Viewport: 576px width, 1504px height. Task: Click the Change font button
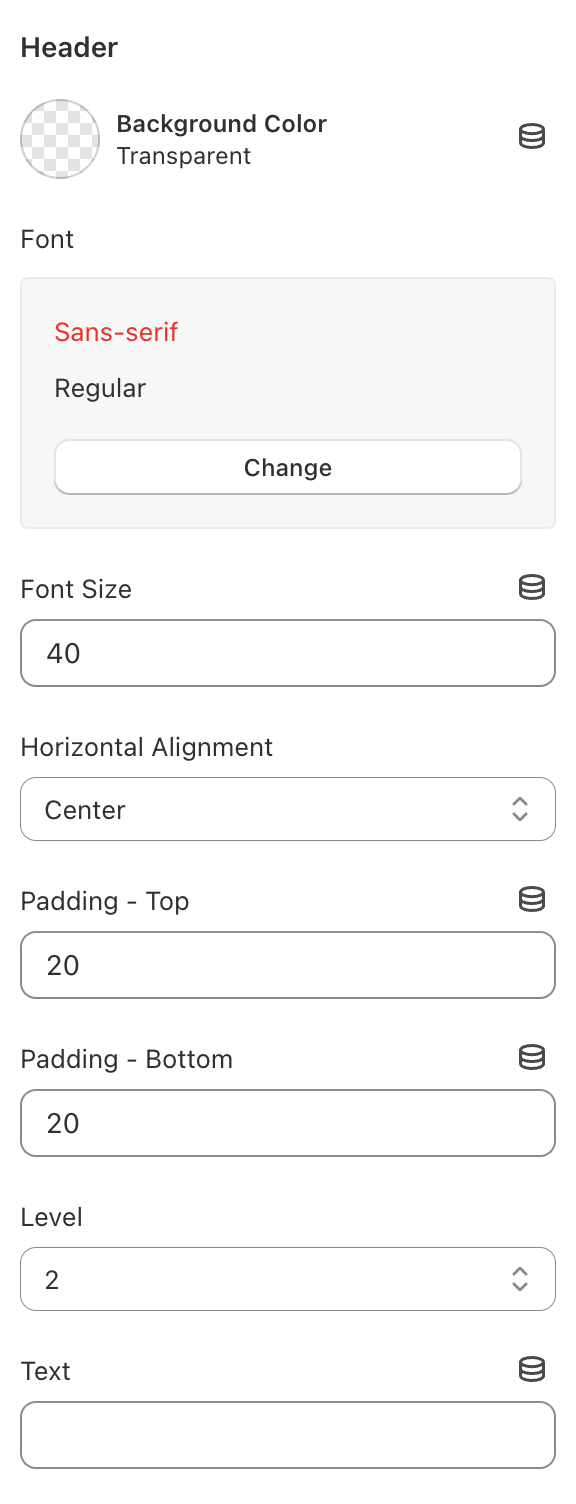pyautogui.click(x=288, y=467)
